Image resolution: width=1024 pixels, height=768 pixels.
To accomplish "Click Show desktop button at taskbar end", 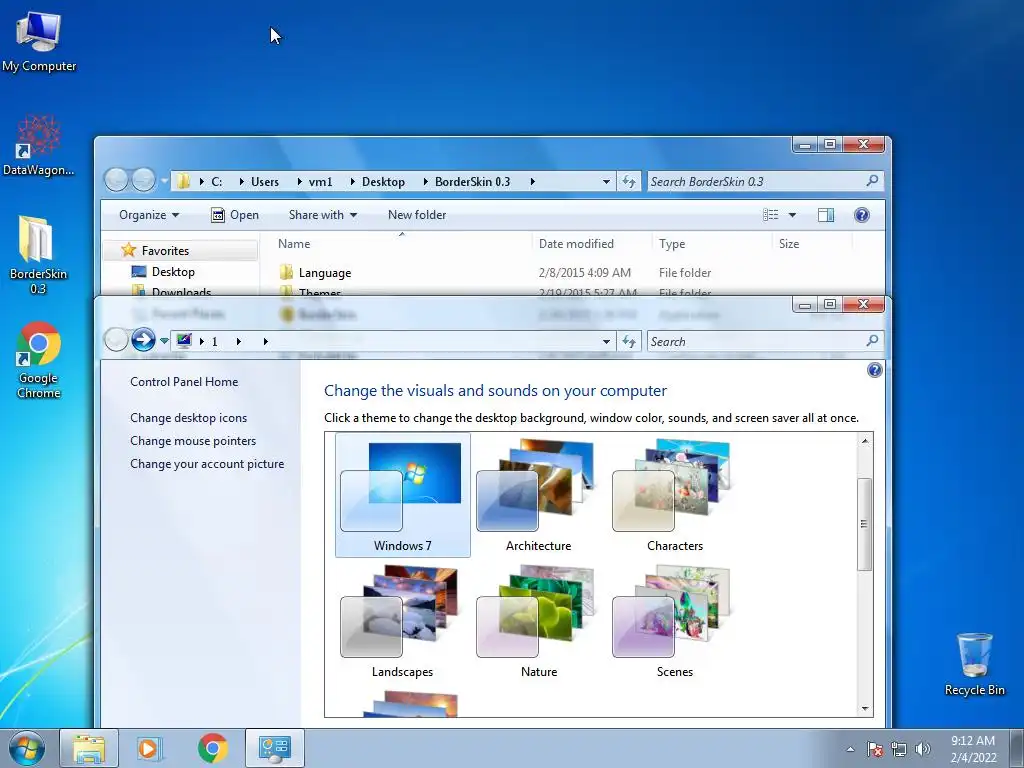I will point(1017,748).
